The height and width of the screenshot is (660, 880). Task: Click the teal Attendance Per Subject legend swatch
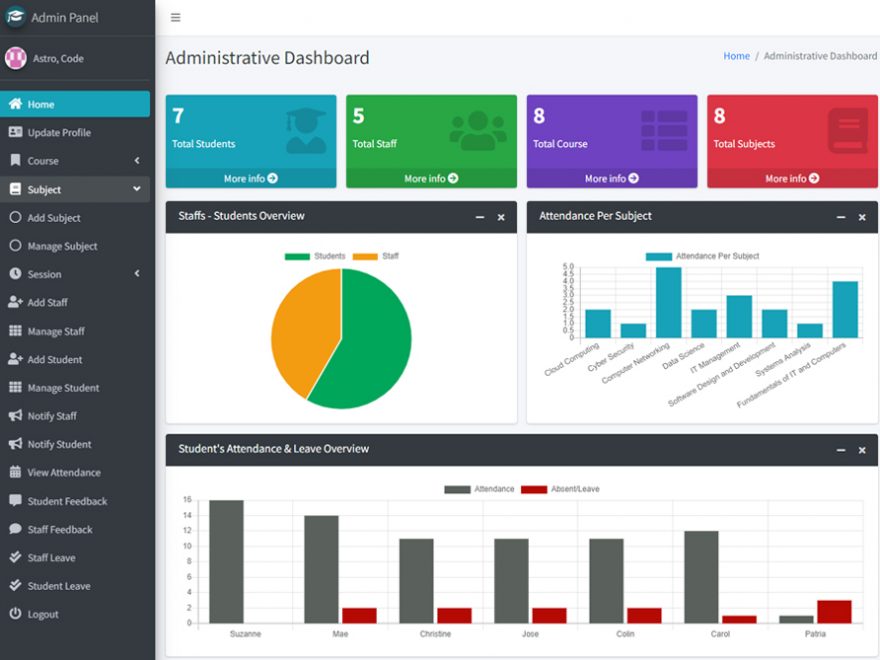[658, 257]
